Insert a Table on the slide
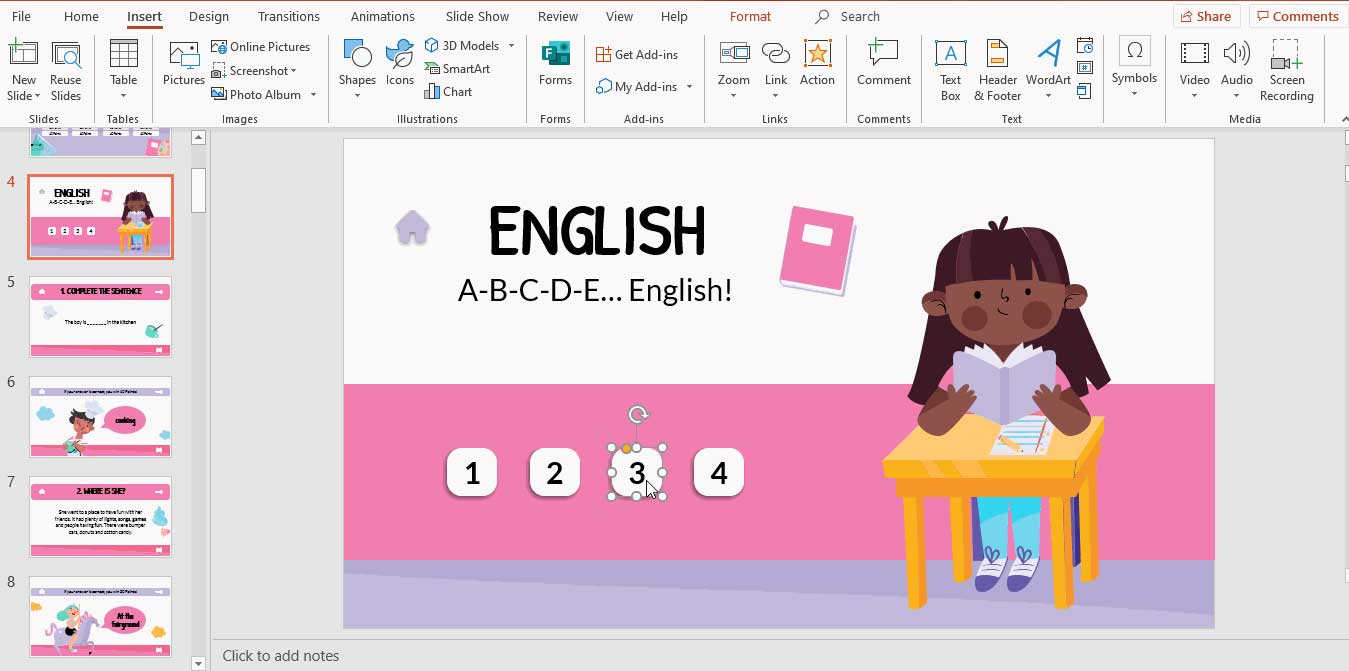The width and height of the screenshot is (1349, 671). tap(123, 70)
